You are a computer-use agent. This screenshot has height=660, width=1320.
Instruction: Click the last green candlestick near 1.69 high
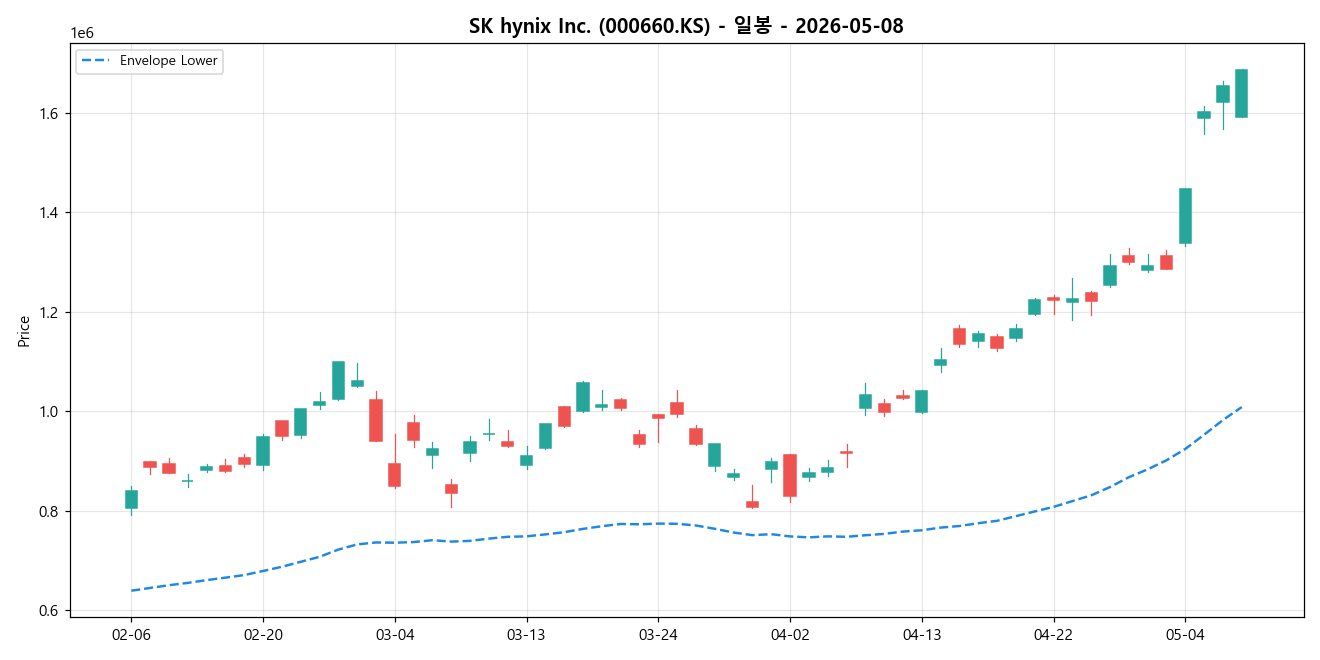[x=1241, y=93]
